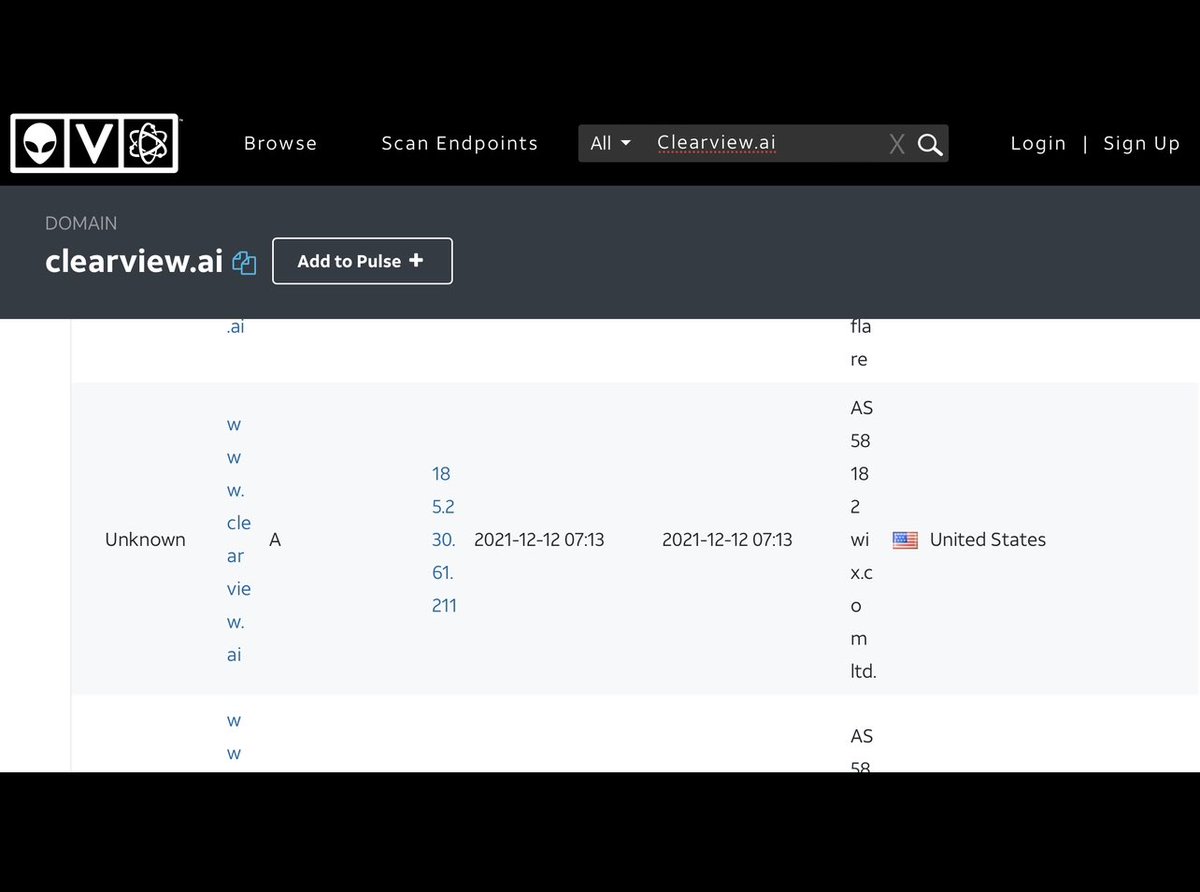Copy clearview.ai domain with the copy icon
This screenshot has height=892, width=1200.
coord(244,263)
